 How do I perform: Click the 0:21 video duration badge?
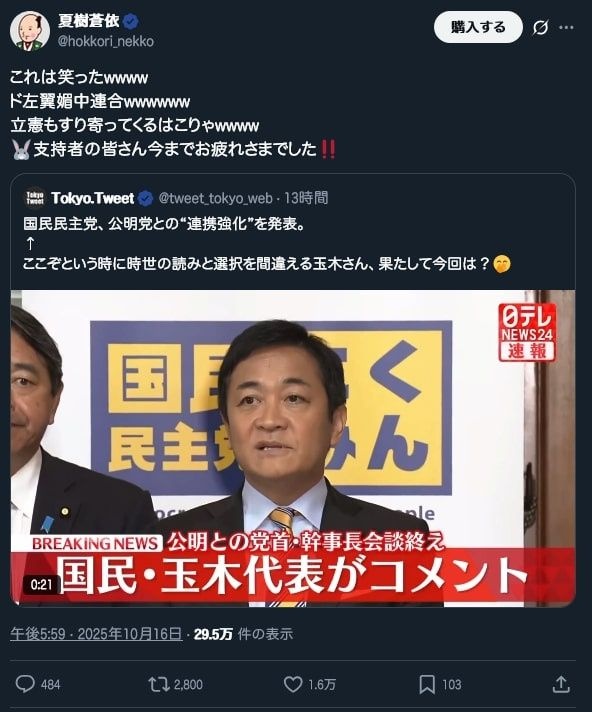pos(41,584)
